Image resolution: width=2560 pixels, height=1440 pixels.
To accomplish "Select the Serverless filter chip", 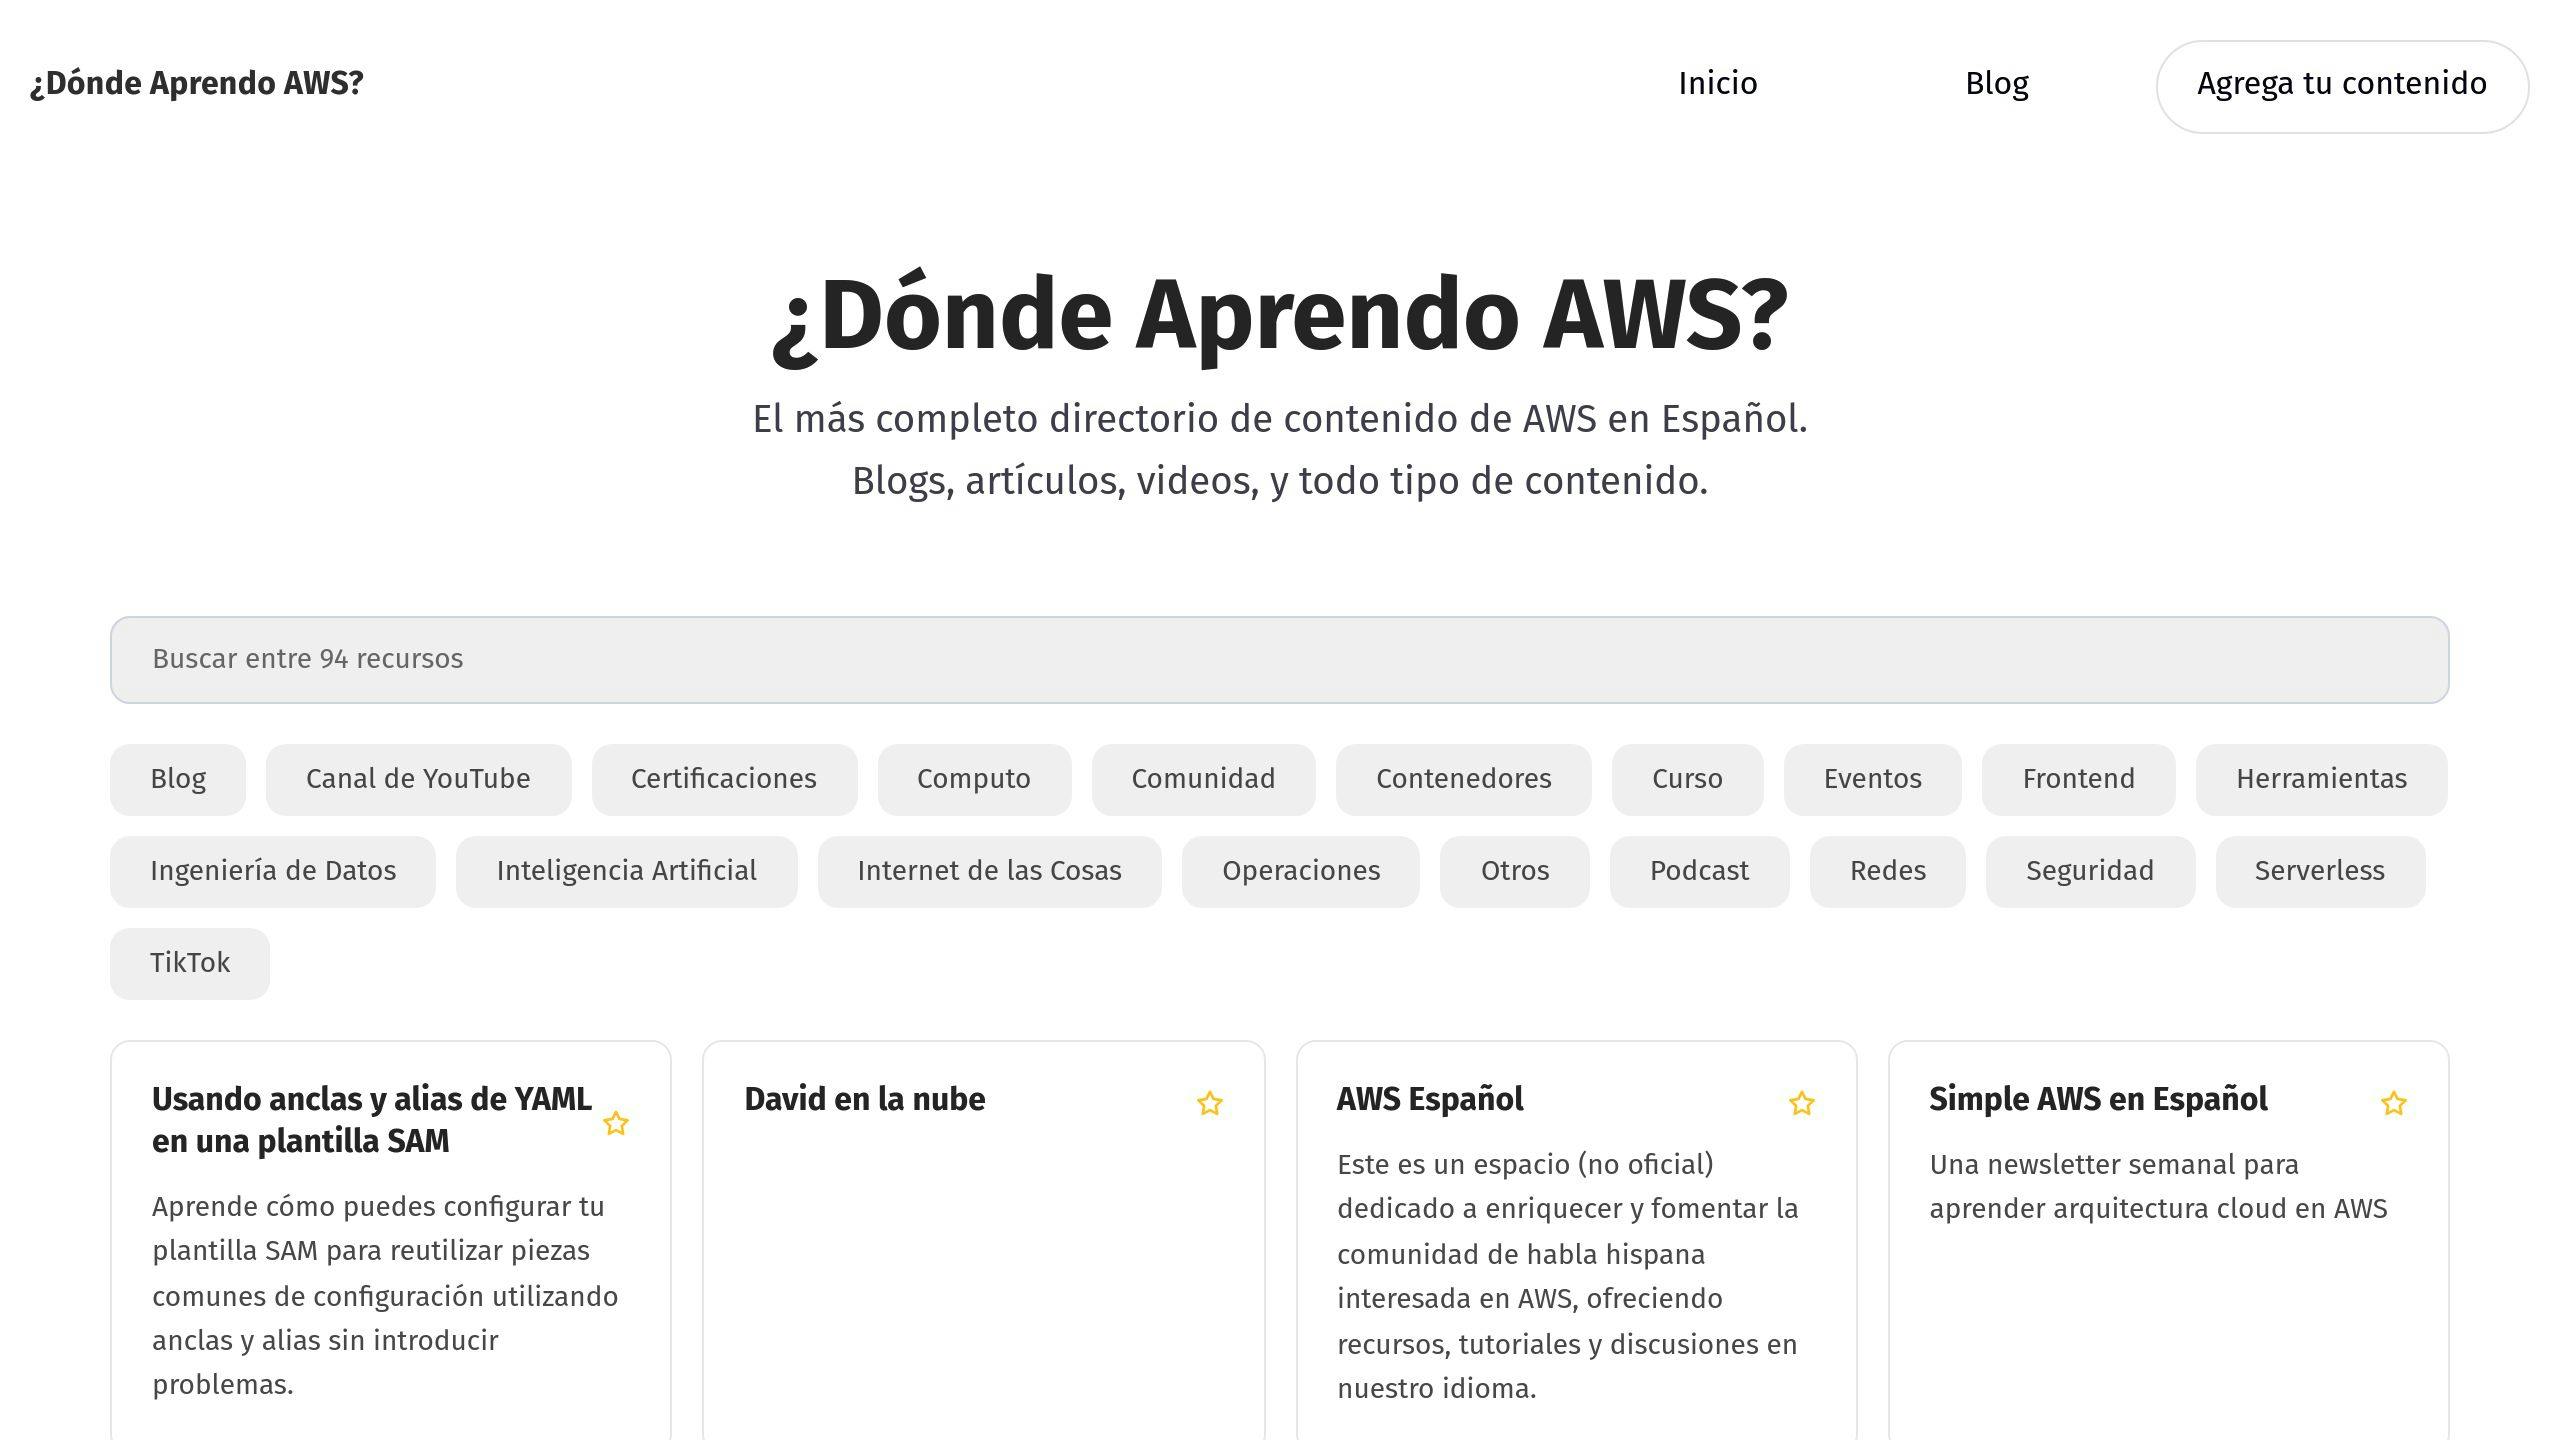I will [x=2320, y=871].
